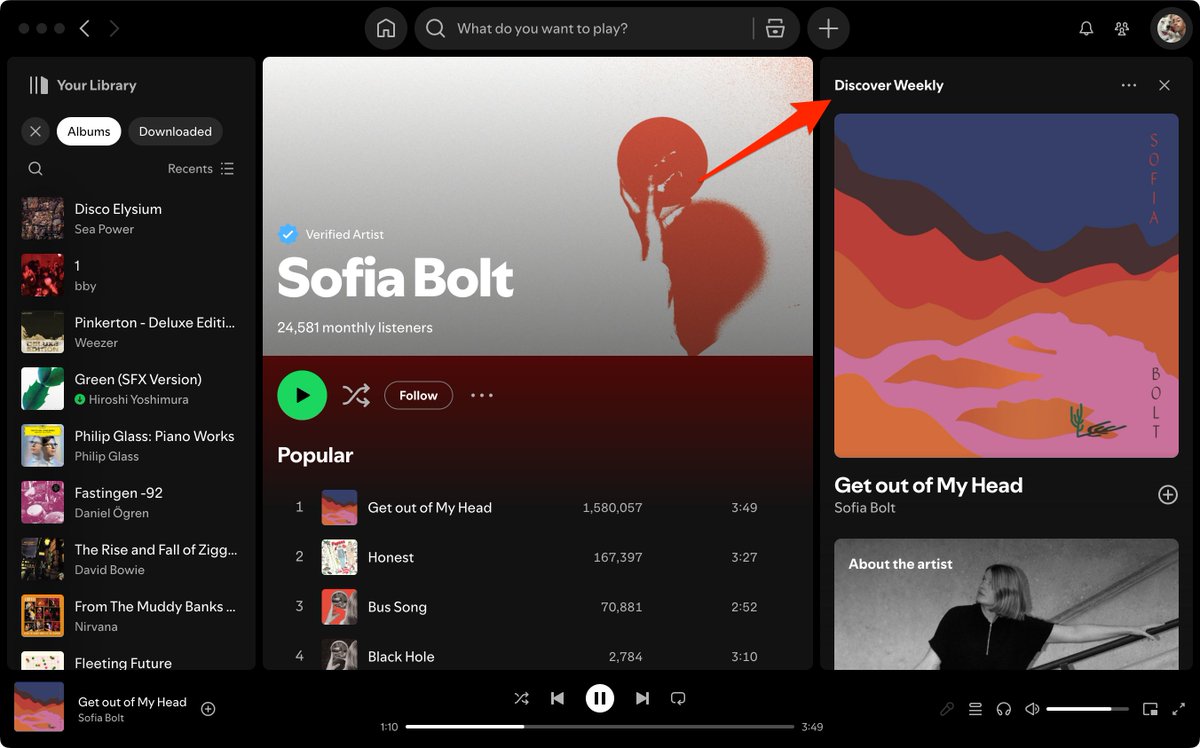Show friend activity
1200x748 pixels.
[x=1122, y=28]
